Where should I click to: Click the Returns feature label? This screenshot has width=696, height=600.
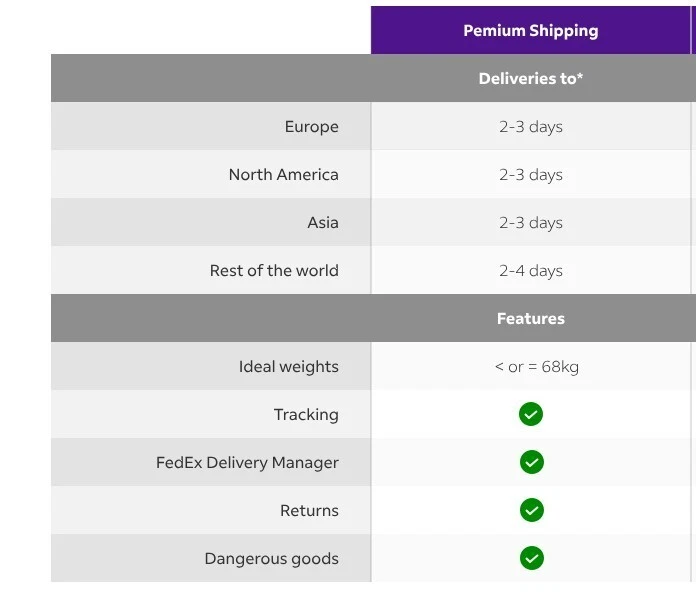coord(309,510)
